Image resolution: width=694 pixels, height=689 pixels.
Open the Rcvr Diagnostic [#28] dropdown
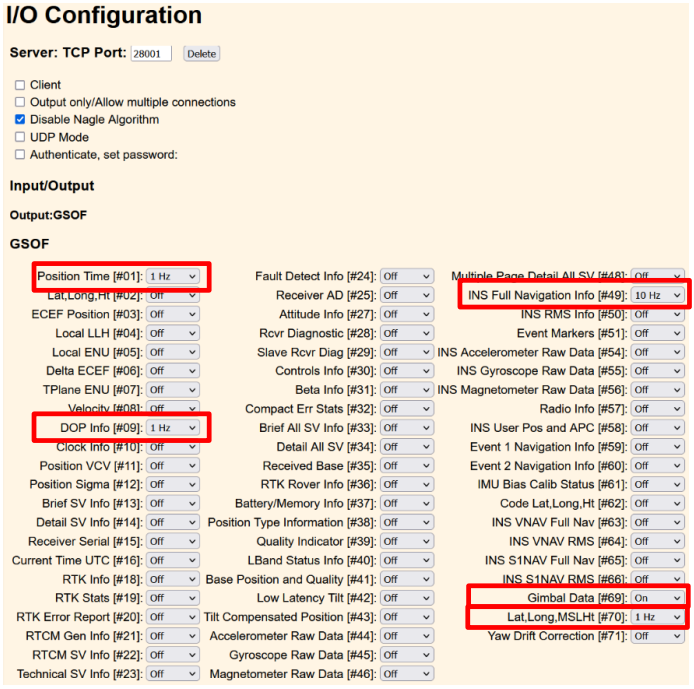tap(407, 333)
